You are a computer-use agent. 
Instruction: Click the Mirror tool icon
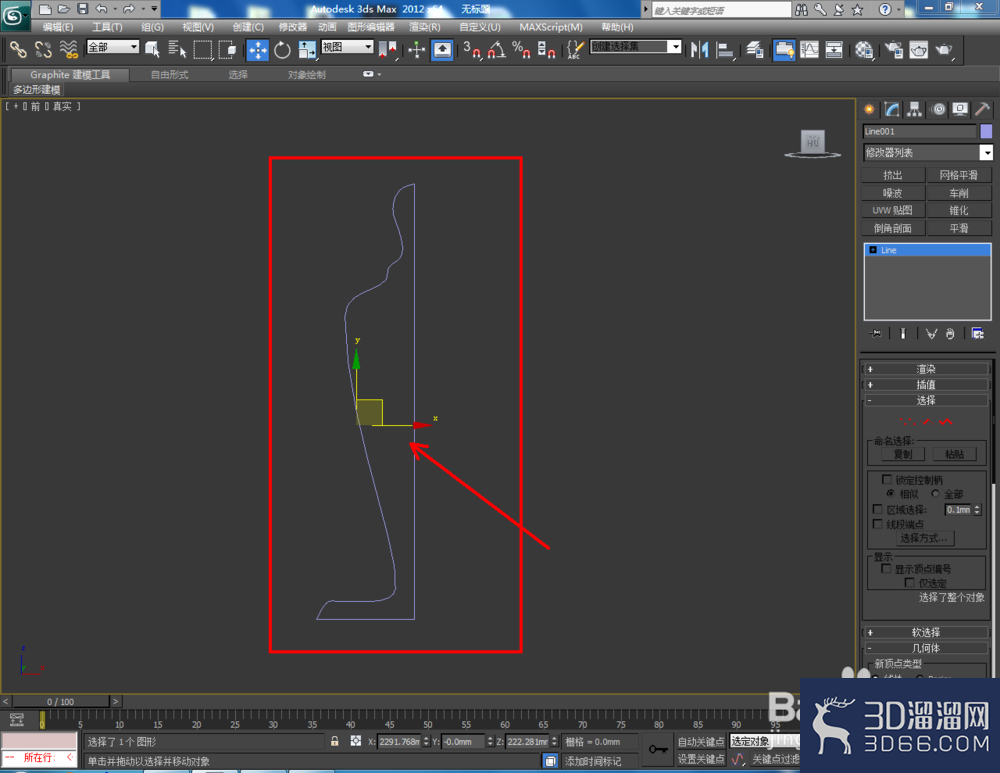click(x=700, y=50)
